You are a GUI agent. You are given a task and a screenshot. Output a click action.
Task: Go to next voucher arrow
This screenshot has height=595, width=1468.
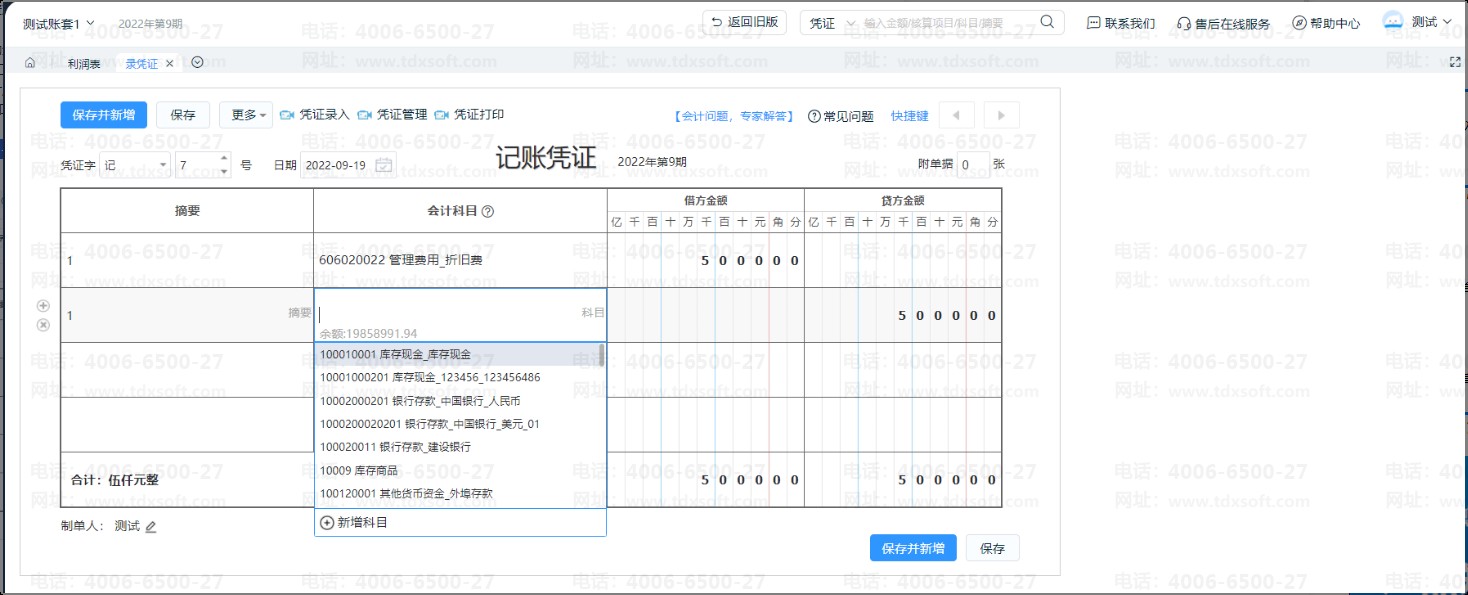1001,115
